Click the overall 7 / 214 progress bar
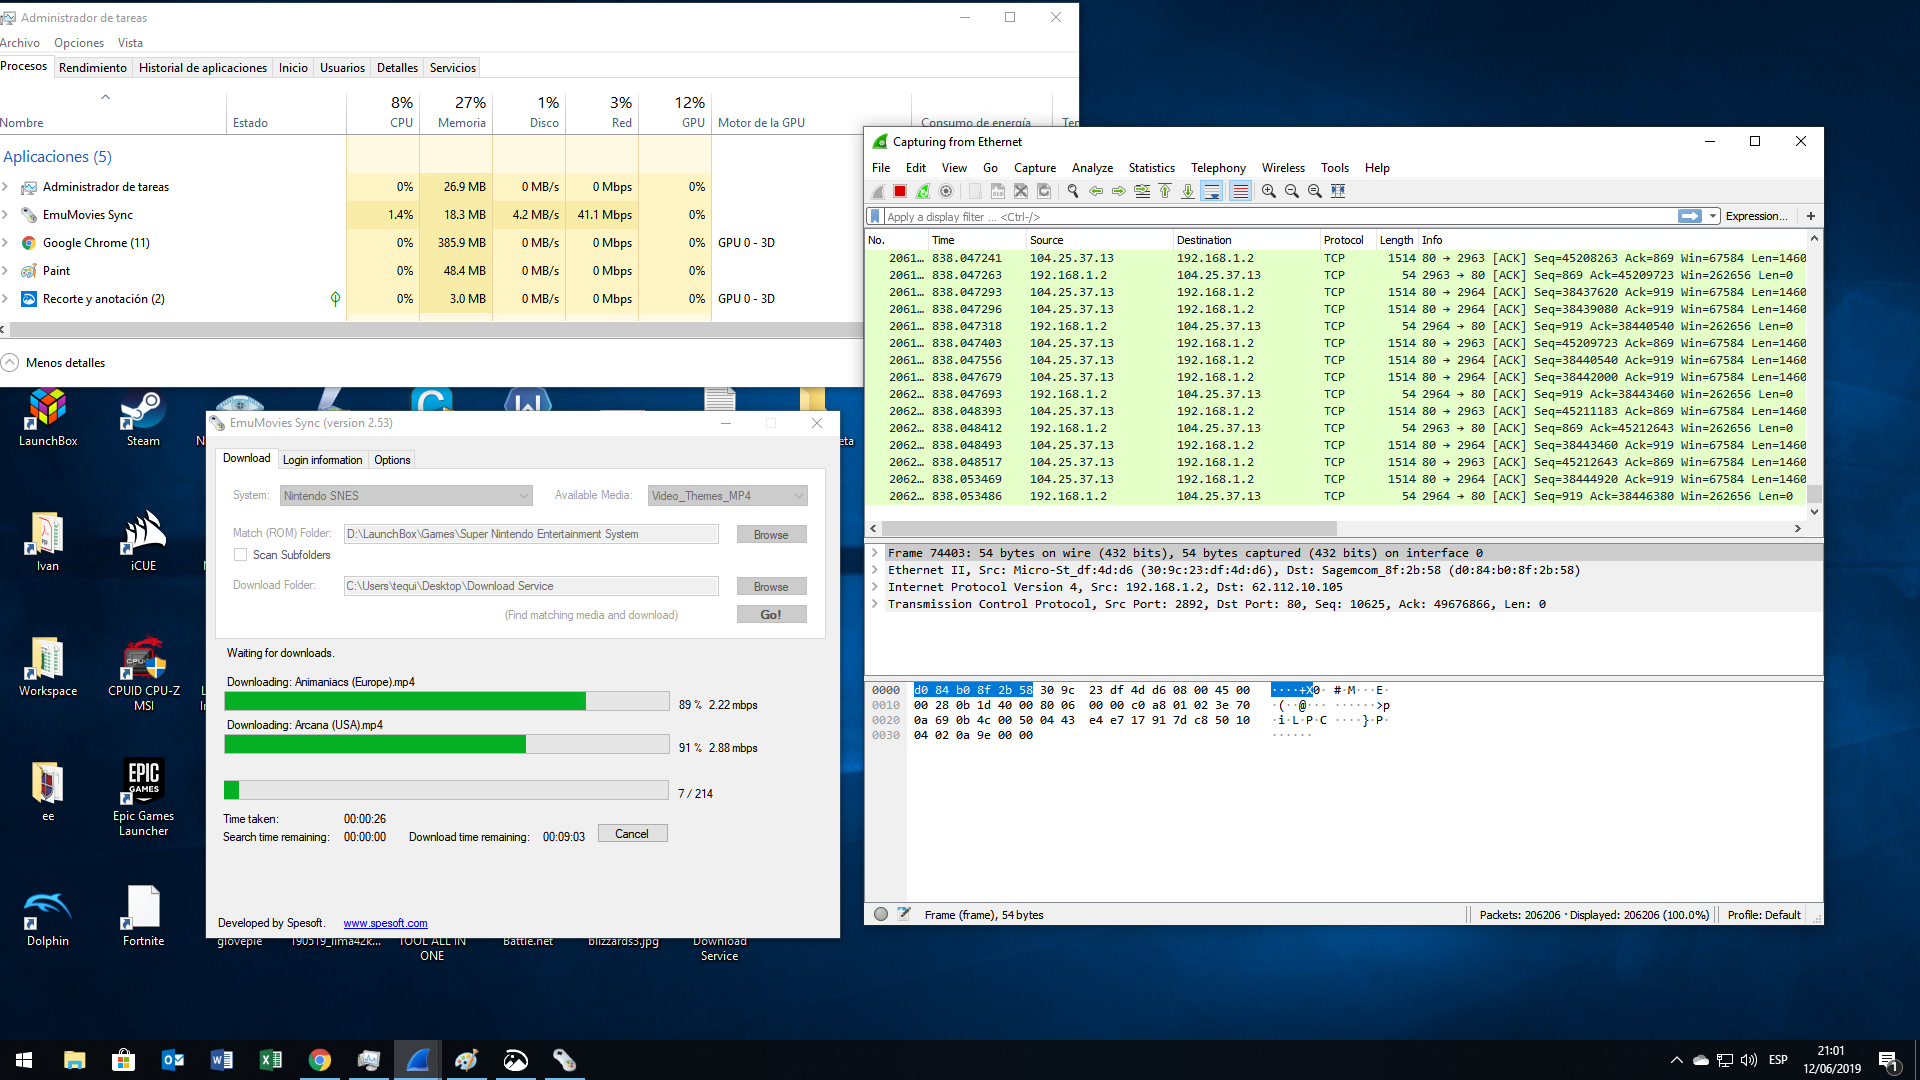The image size is (1920, 1080). tap(447, 790)
